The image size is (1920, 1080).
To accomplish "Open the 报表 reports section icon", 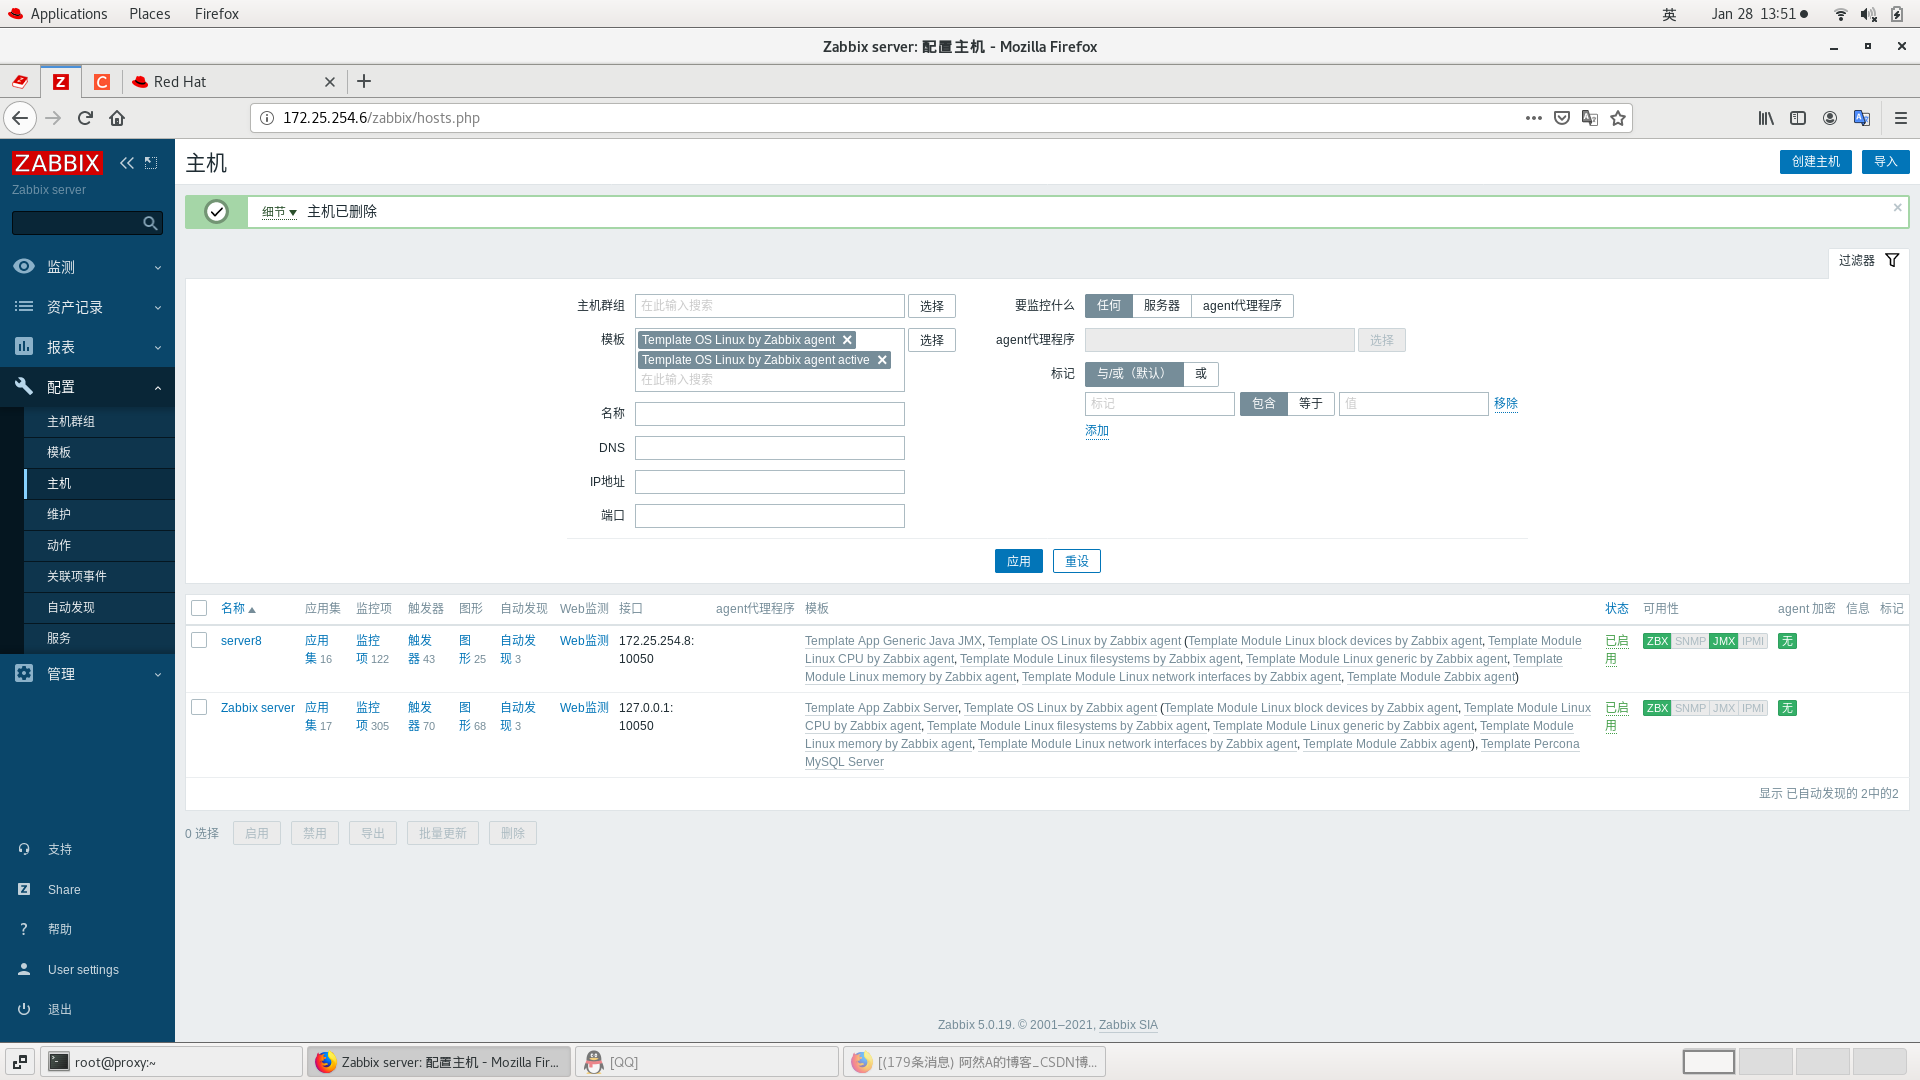I will pos(24,347).
